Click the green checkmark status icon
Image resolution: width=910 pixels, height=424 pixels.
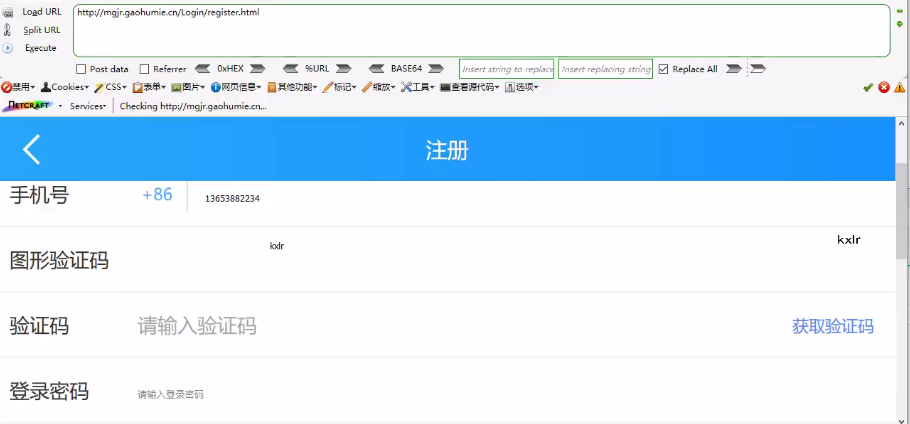(x=868, y=87)
